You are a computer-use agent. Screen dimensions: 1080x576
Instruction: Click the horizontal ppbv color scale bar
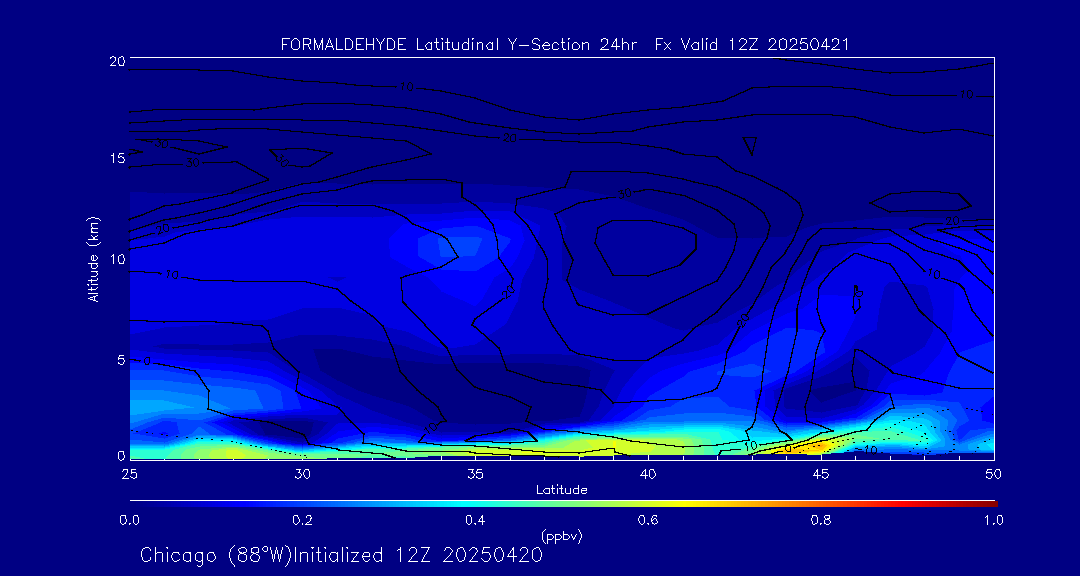[563, 503]
